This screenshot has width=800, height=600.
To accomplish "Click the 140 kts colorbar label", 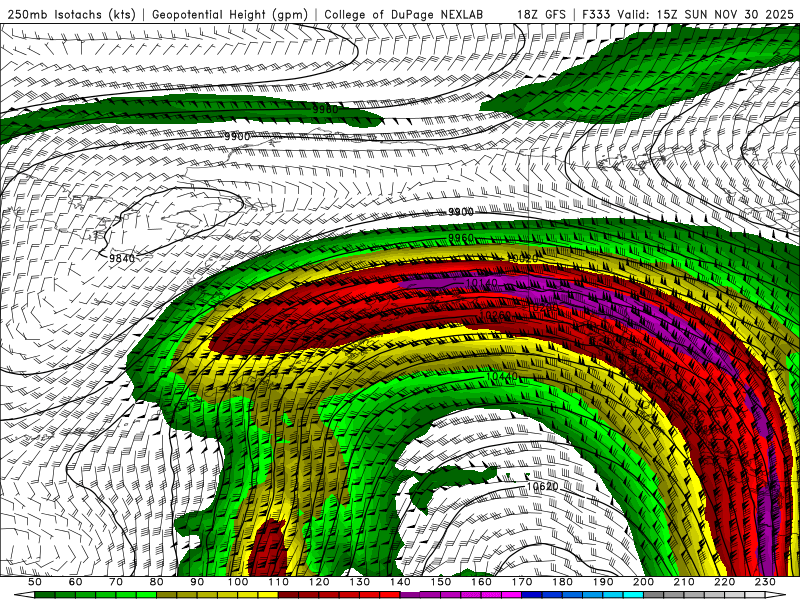I will point(401,582).
